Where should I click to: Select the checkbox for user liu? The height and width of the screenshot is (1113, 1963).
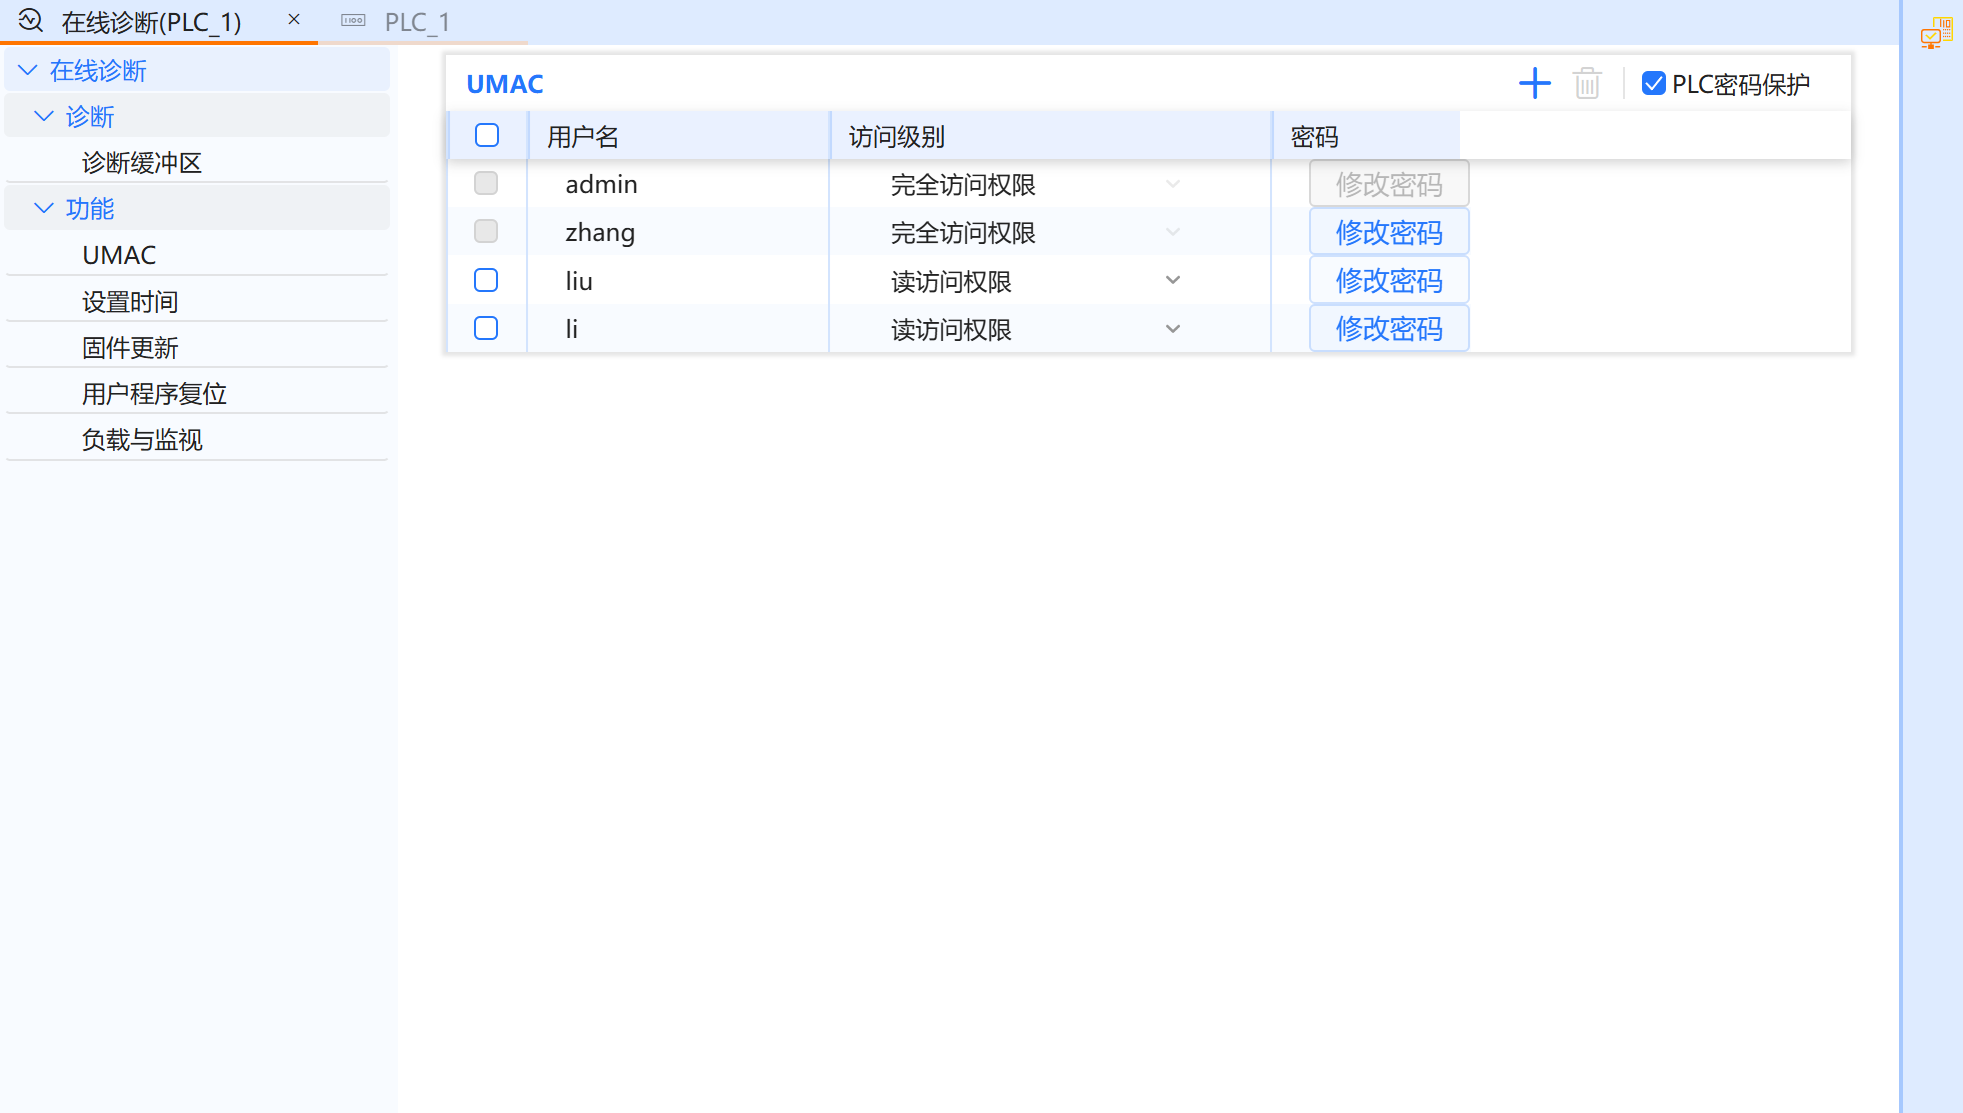pyautogui.click(x=486, y=281)
